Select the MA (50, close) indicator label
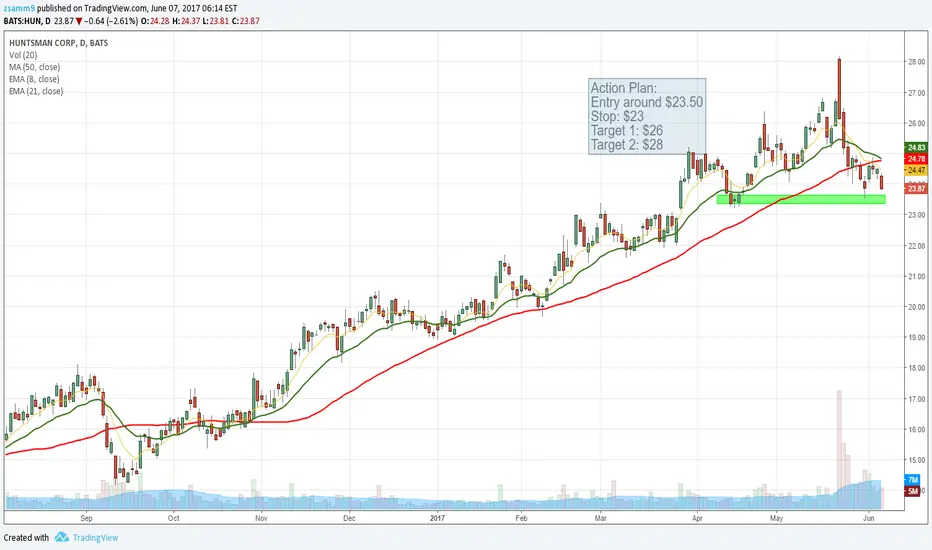This screenshot has width=932, height=550. coord(34,67)
